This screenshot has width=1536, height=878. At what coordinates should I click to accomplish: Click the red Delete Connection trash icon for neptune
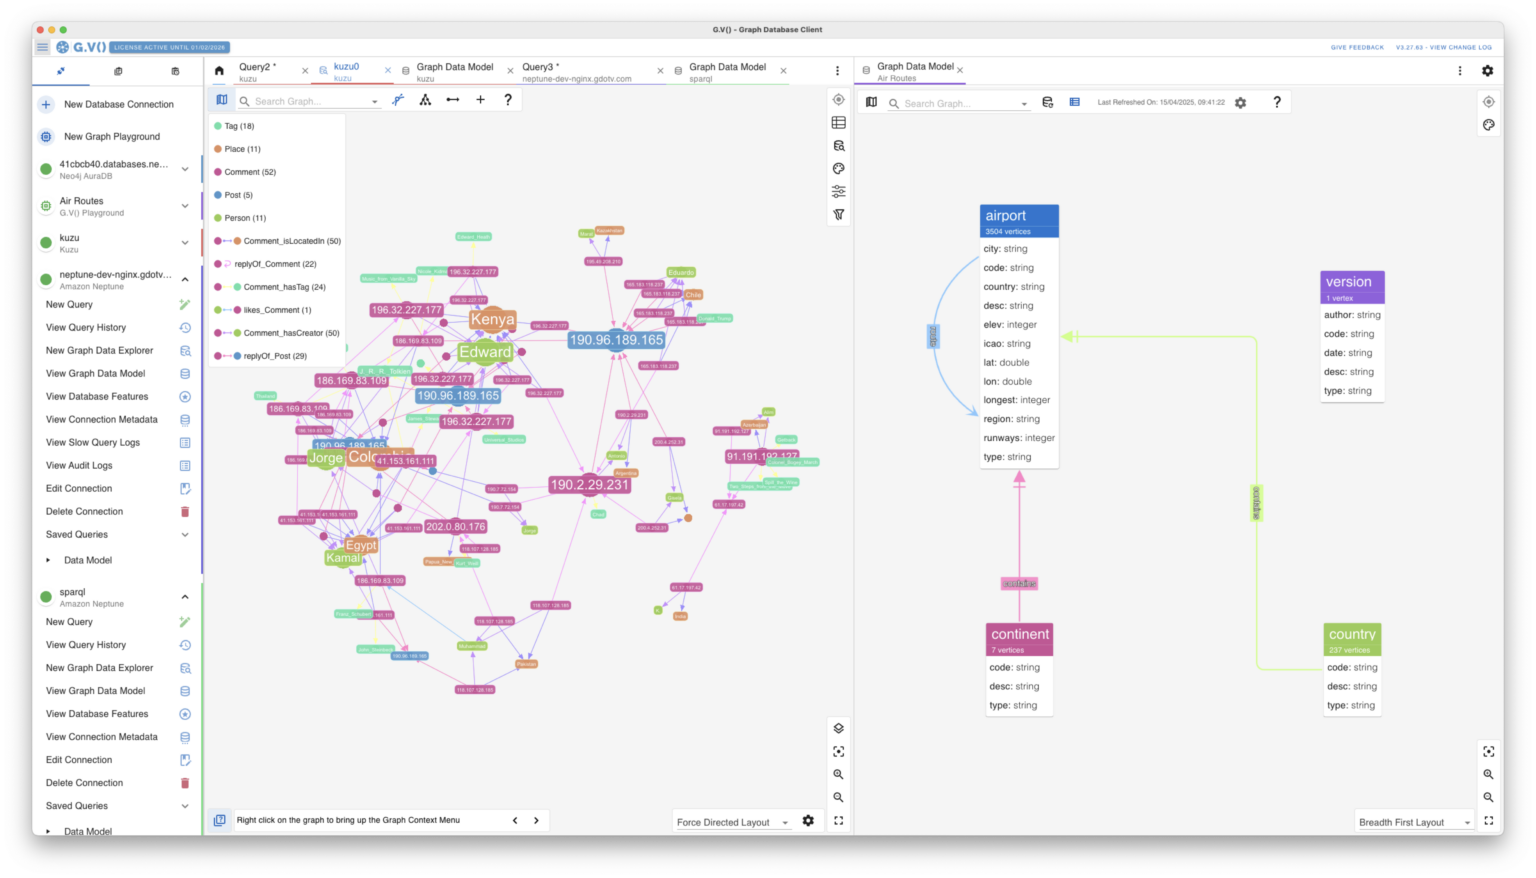[185, 512]
